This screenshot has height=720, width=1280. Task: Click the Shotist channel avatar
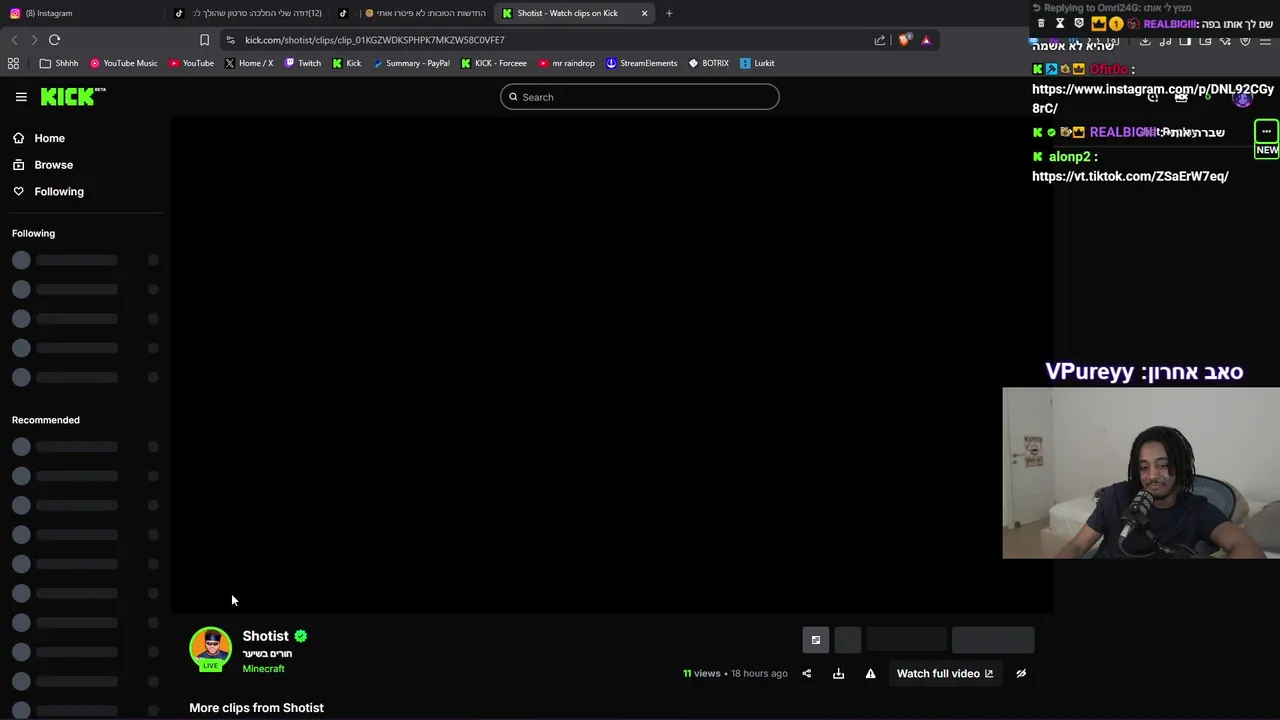(210, 648)
